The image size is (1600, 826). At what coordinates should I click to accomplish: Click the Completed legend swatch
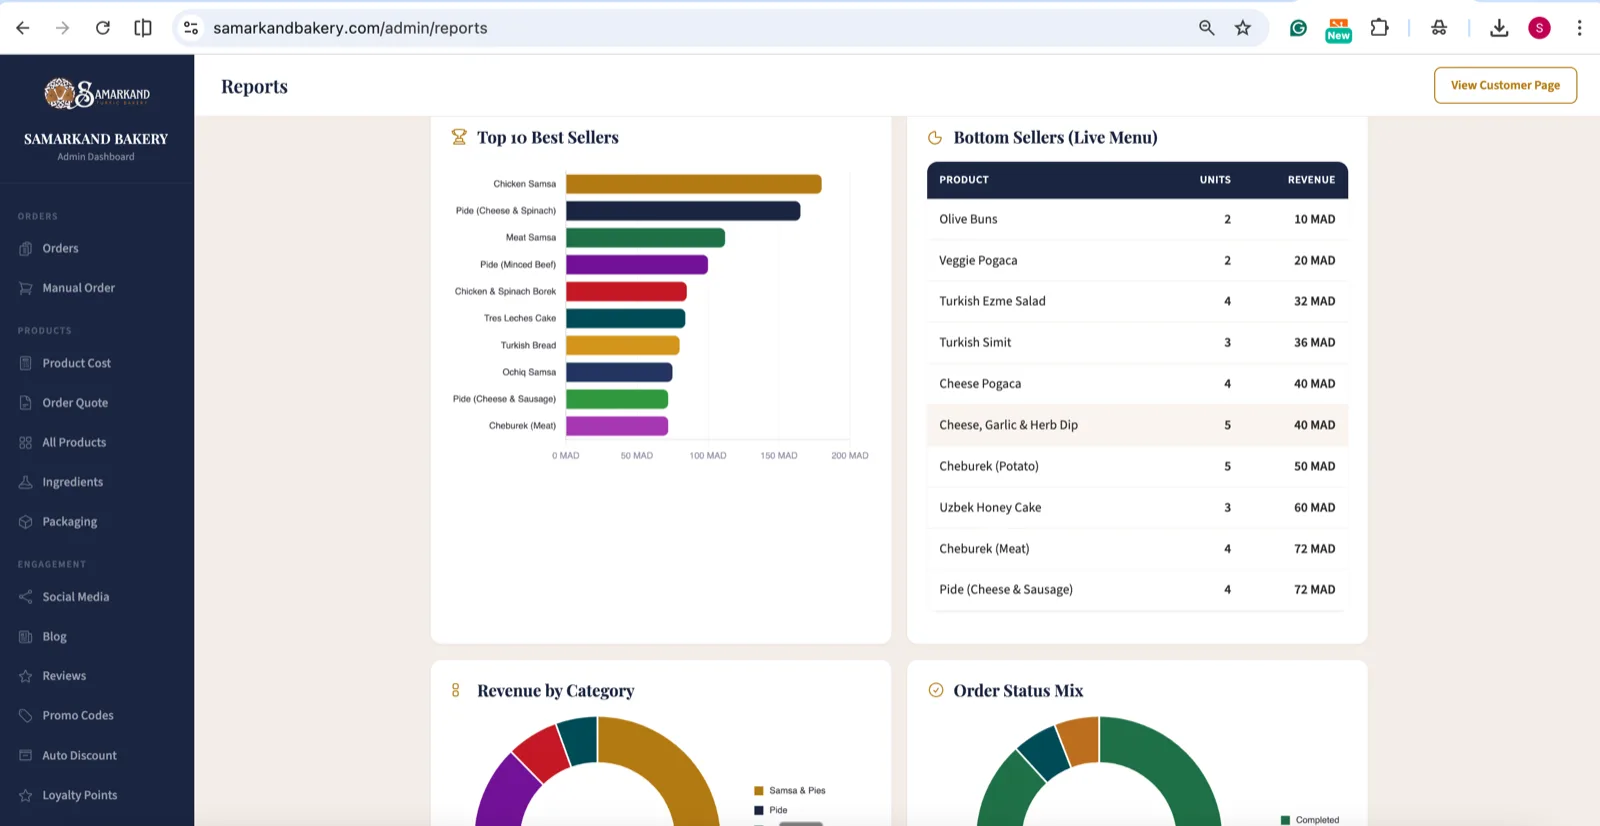coord(1285,820)
